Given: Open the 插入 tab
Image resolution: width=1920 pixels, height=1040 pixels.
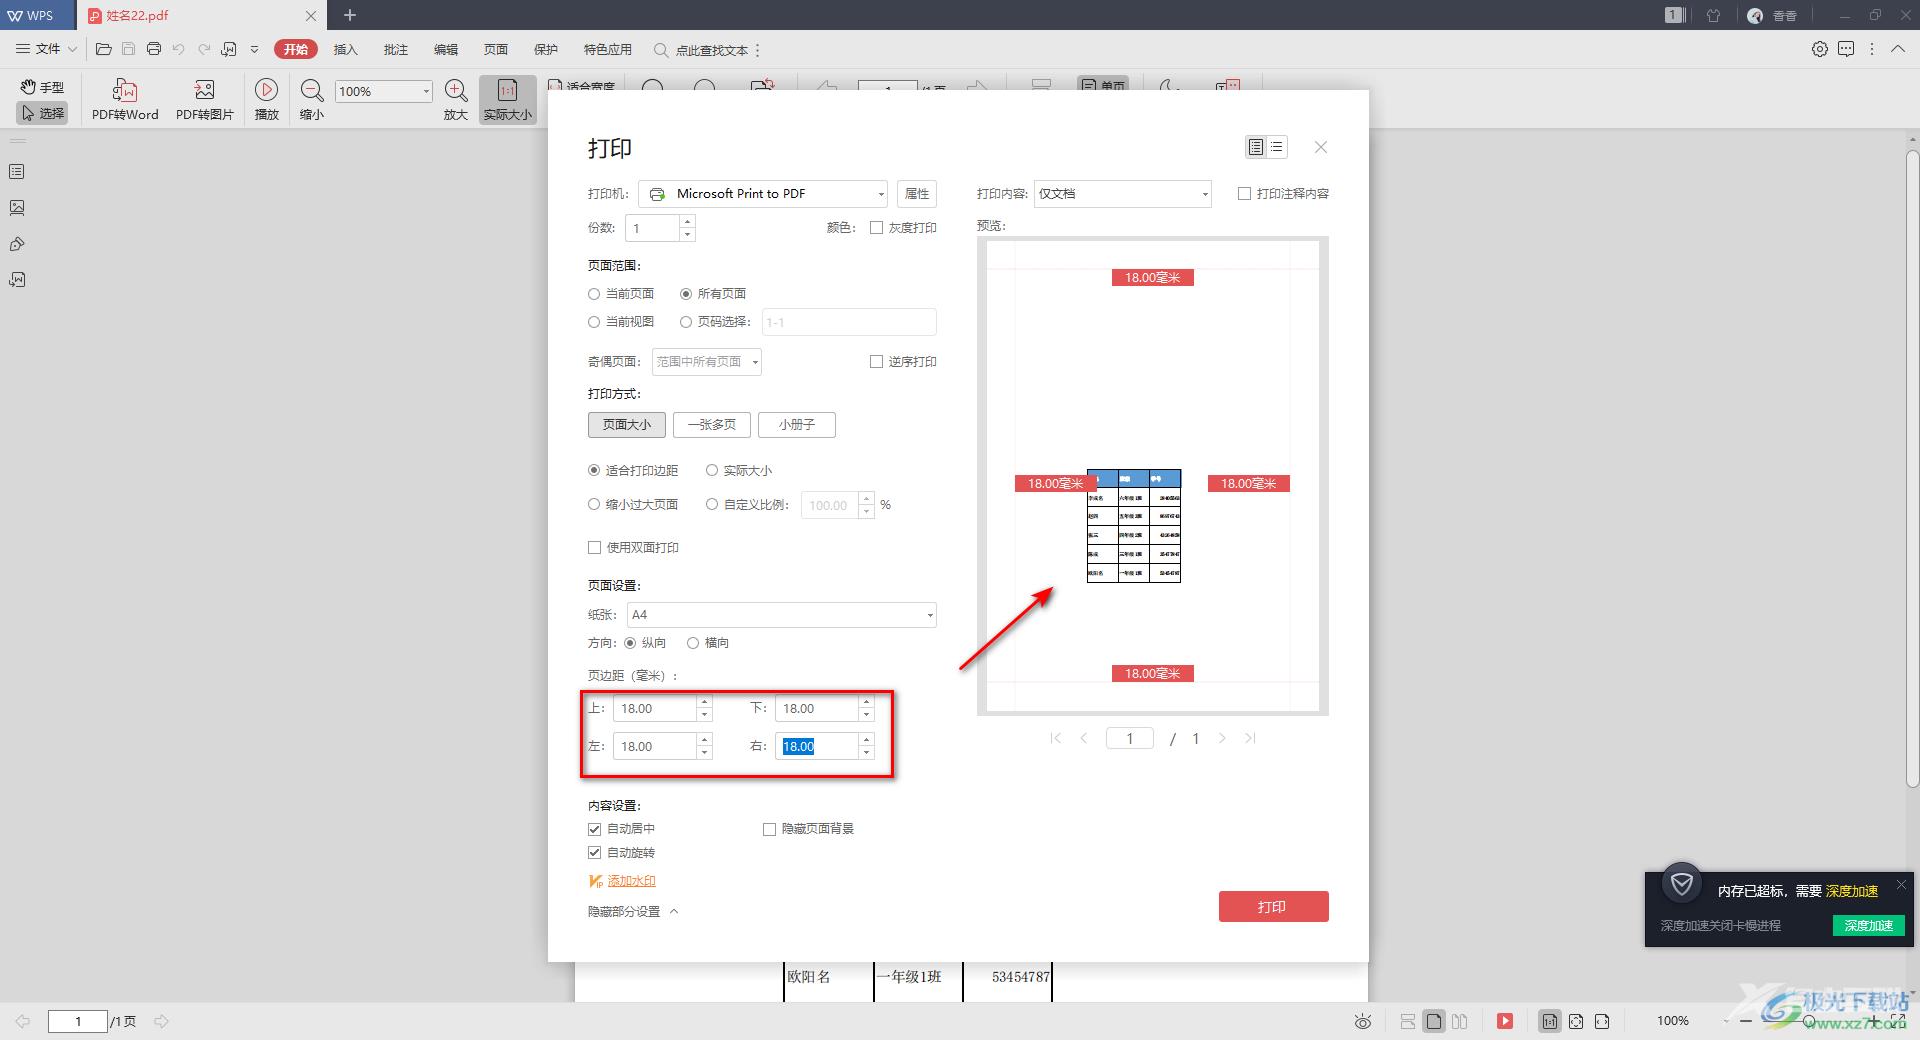Looking at the screenshot, I should (345, 49).
